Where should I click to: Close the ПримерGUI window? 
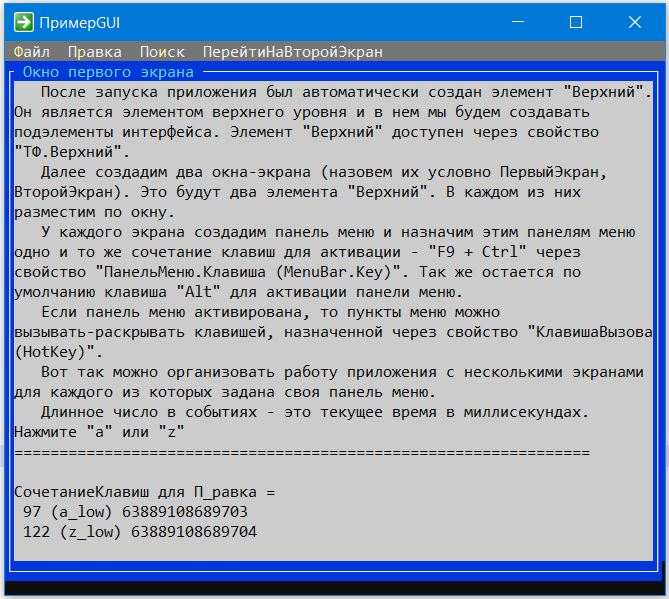tap(636, 21)
